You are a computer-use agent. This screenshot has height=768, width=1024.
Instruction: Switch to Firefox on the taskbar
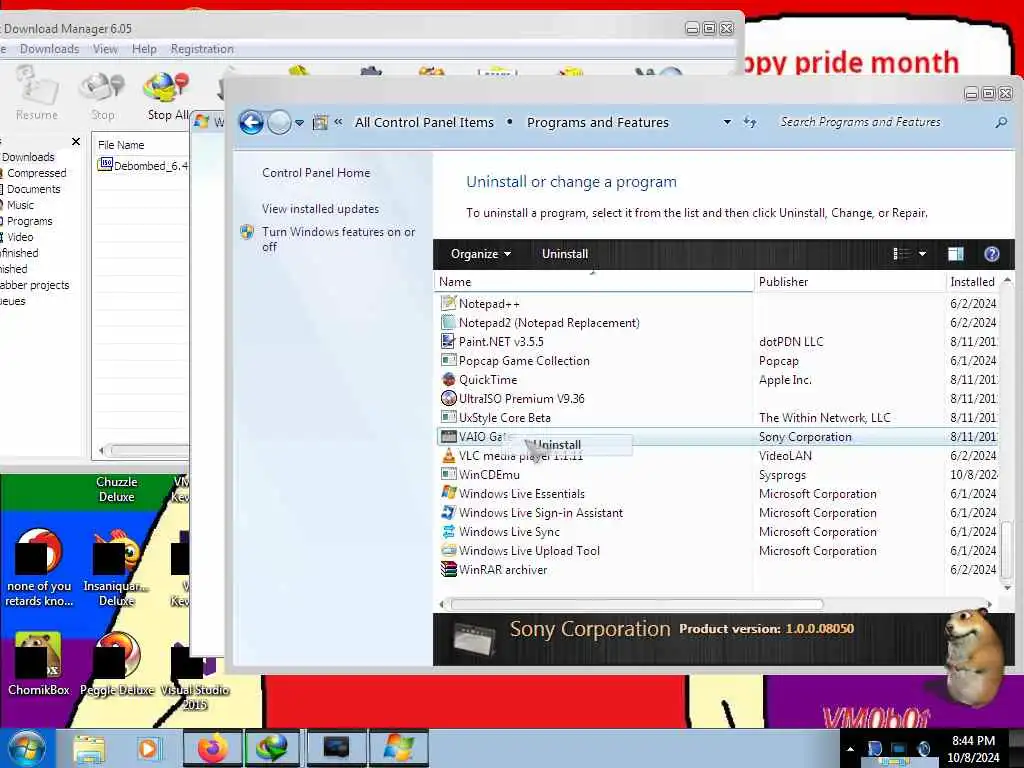coord(213,748)
